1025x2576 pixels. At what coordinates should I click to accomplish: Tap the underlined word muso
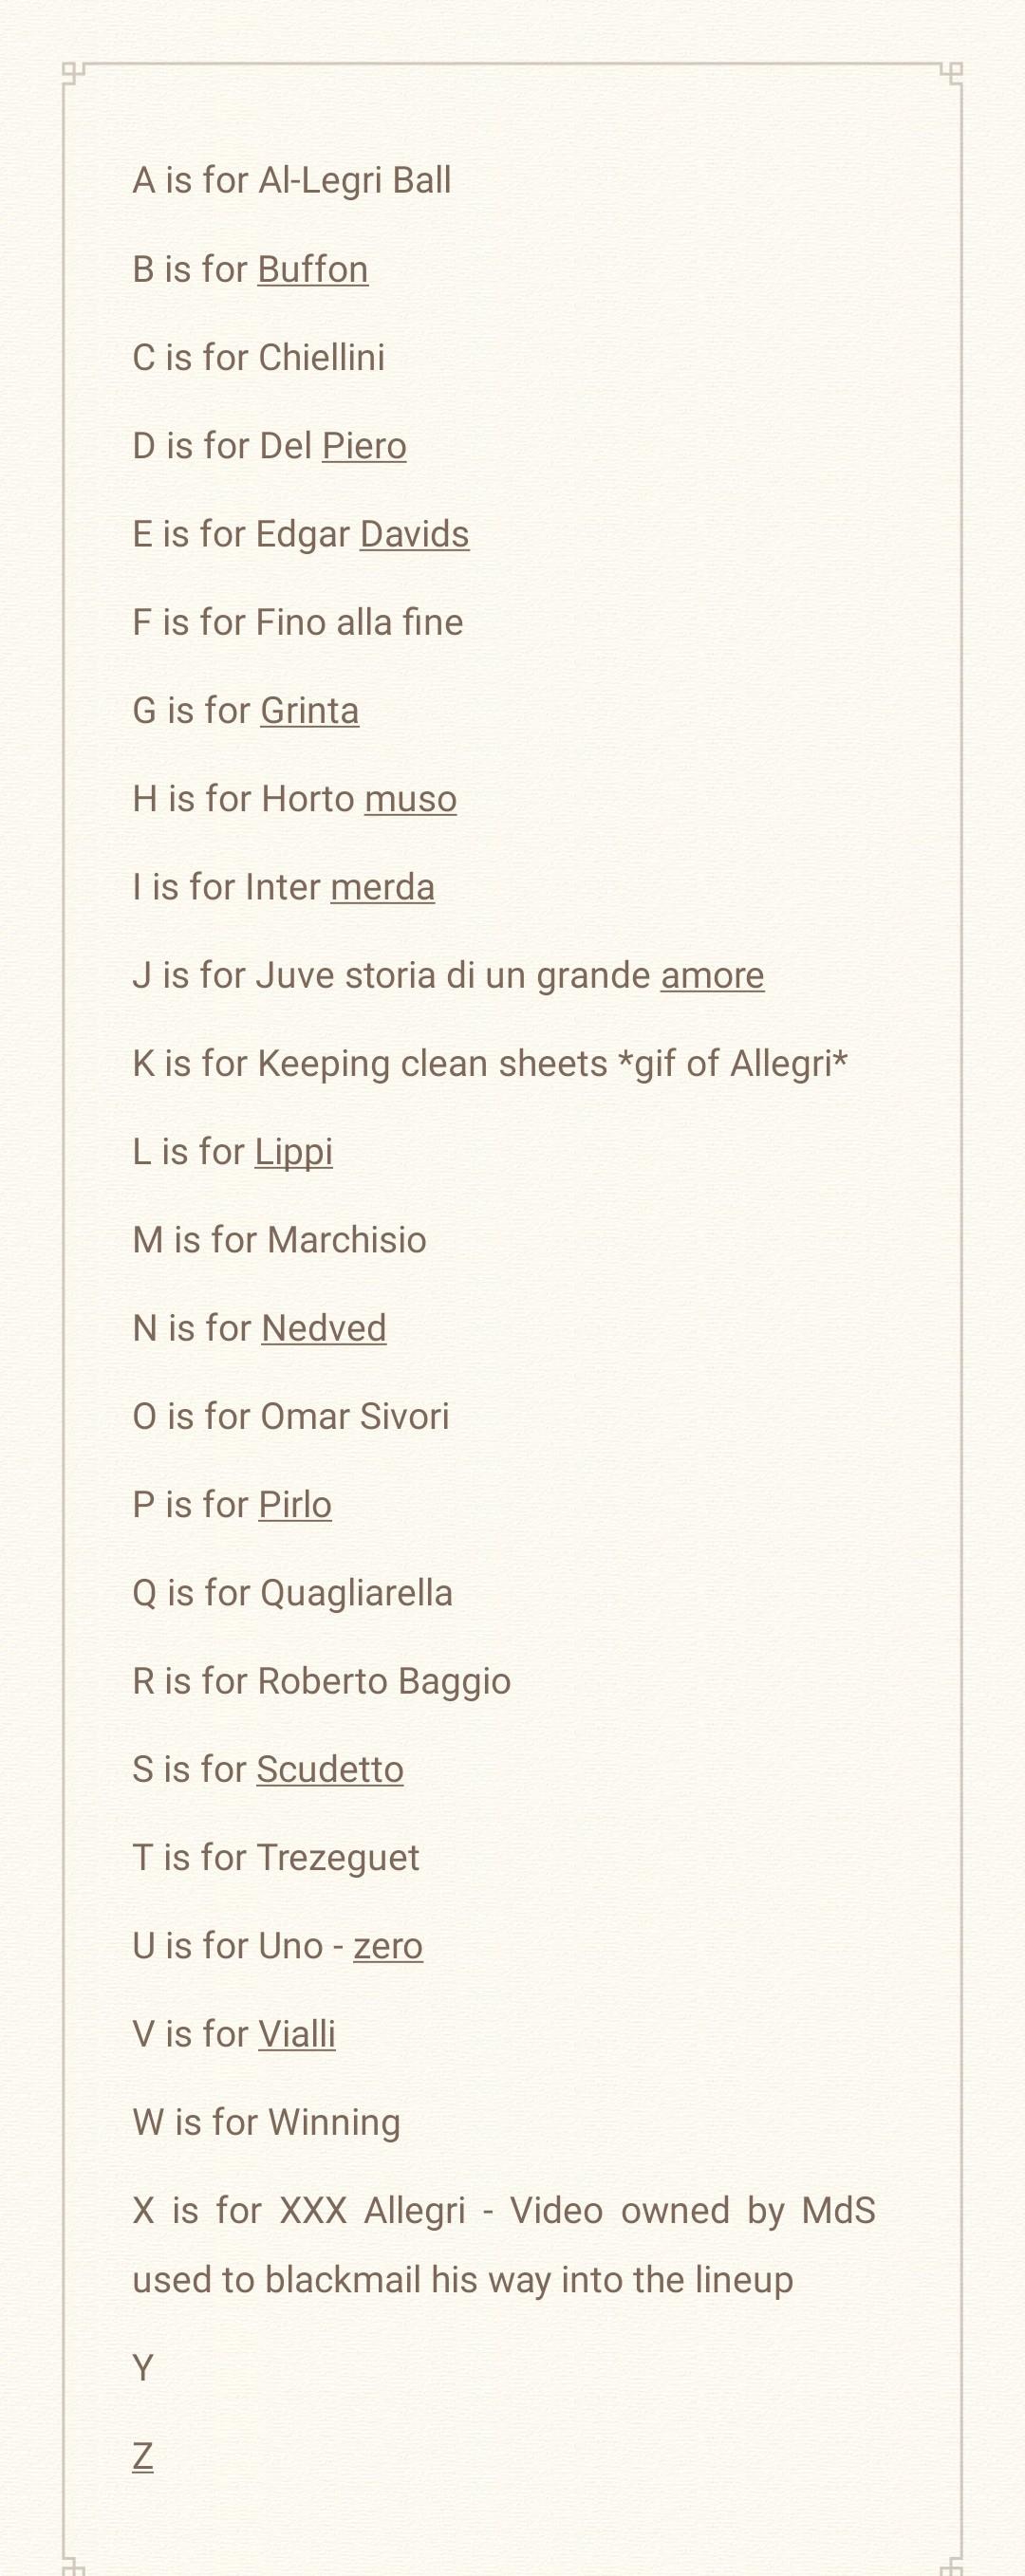tap(410, 799)
